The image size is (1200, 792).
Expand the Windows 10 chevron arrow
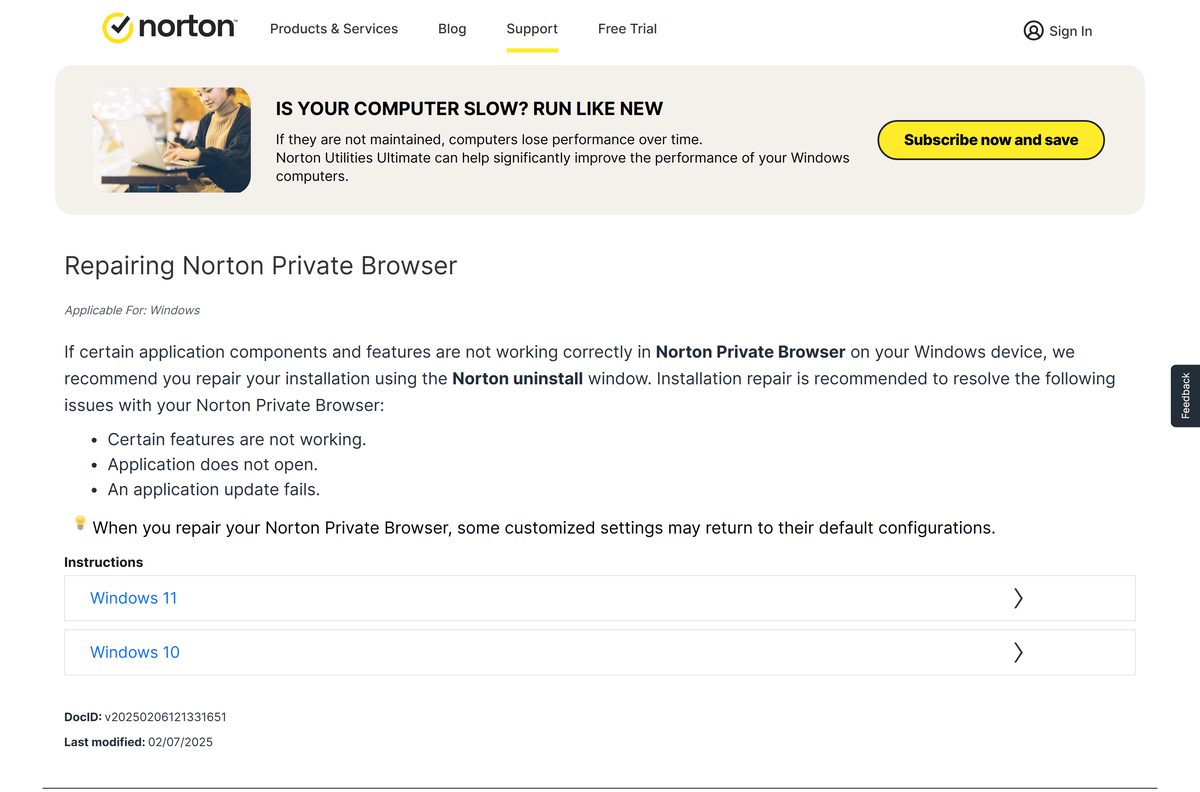pyautogui.click(x=1018, y=652)
